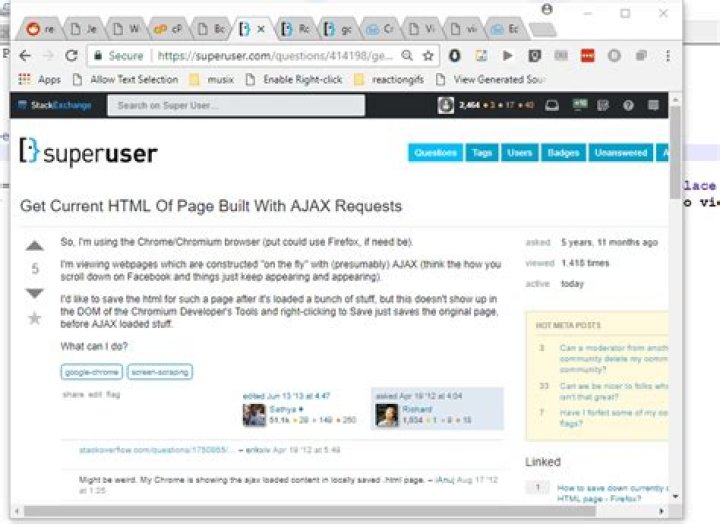Screen dimensions: 720x524
Task: Open Chrome's three-dot menu
Action: tap(668, 56)
